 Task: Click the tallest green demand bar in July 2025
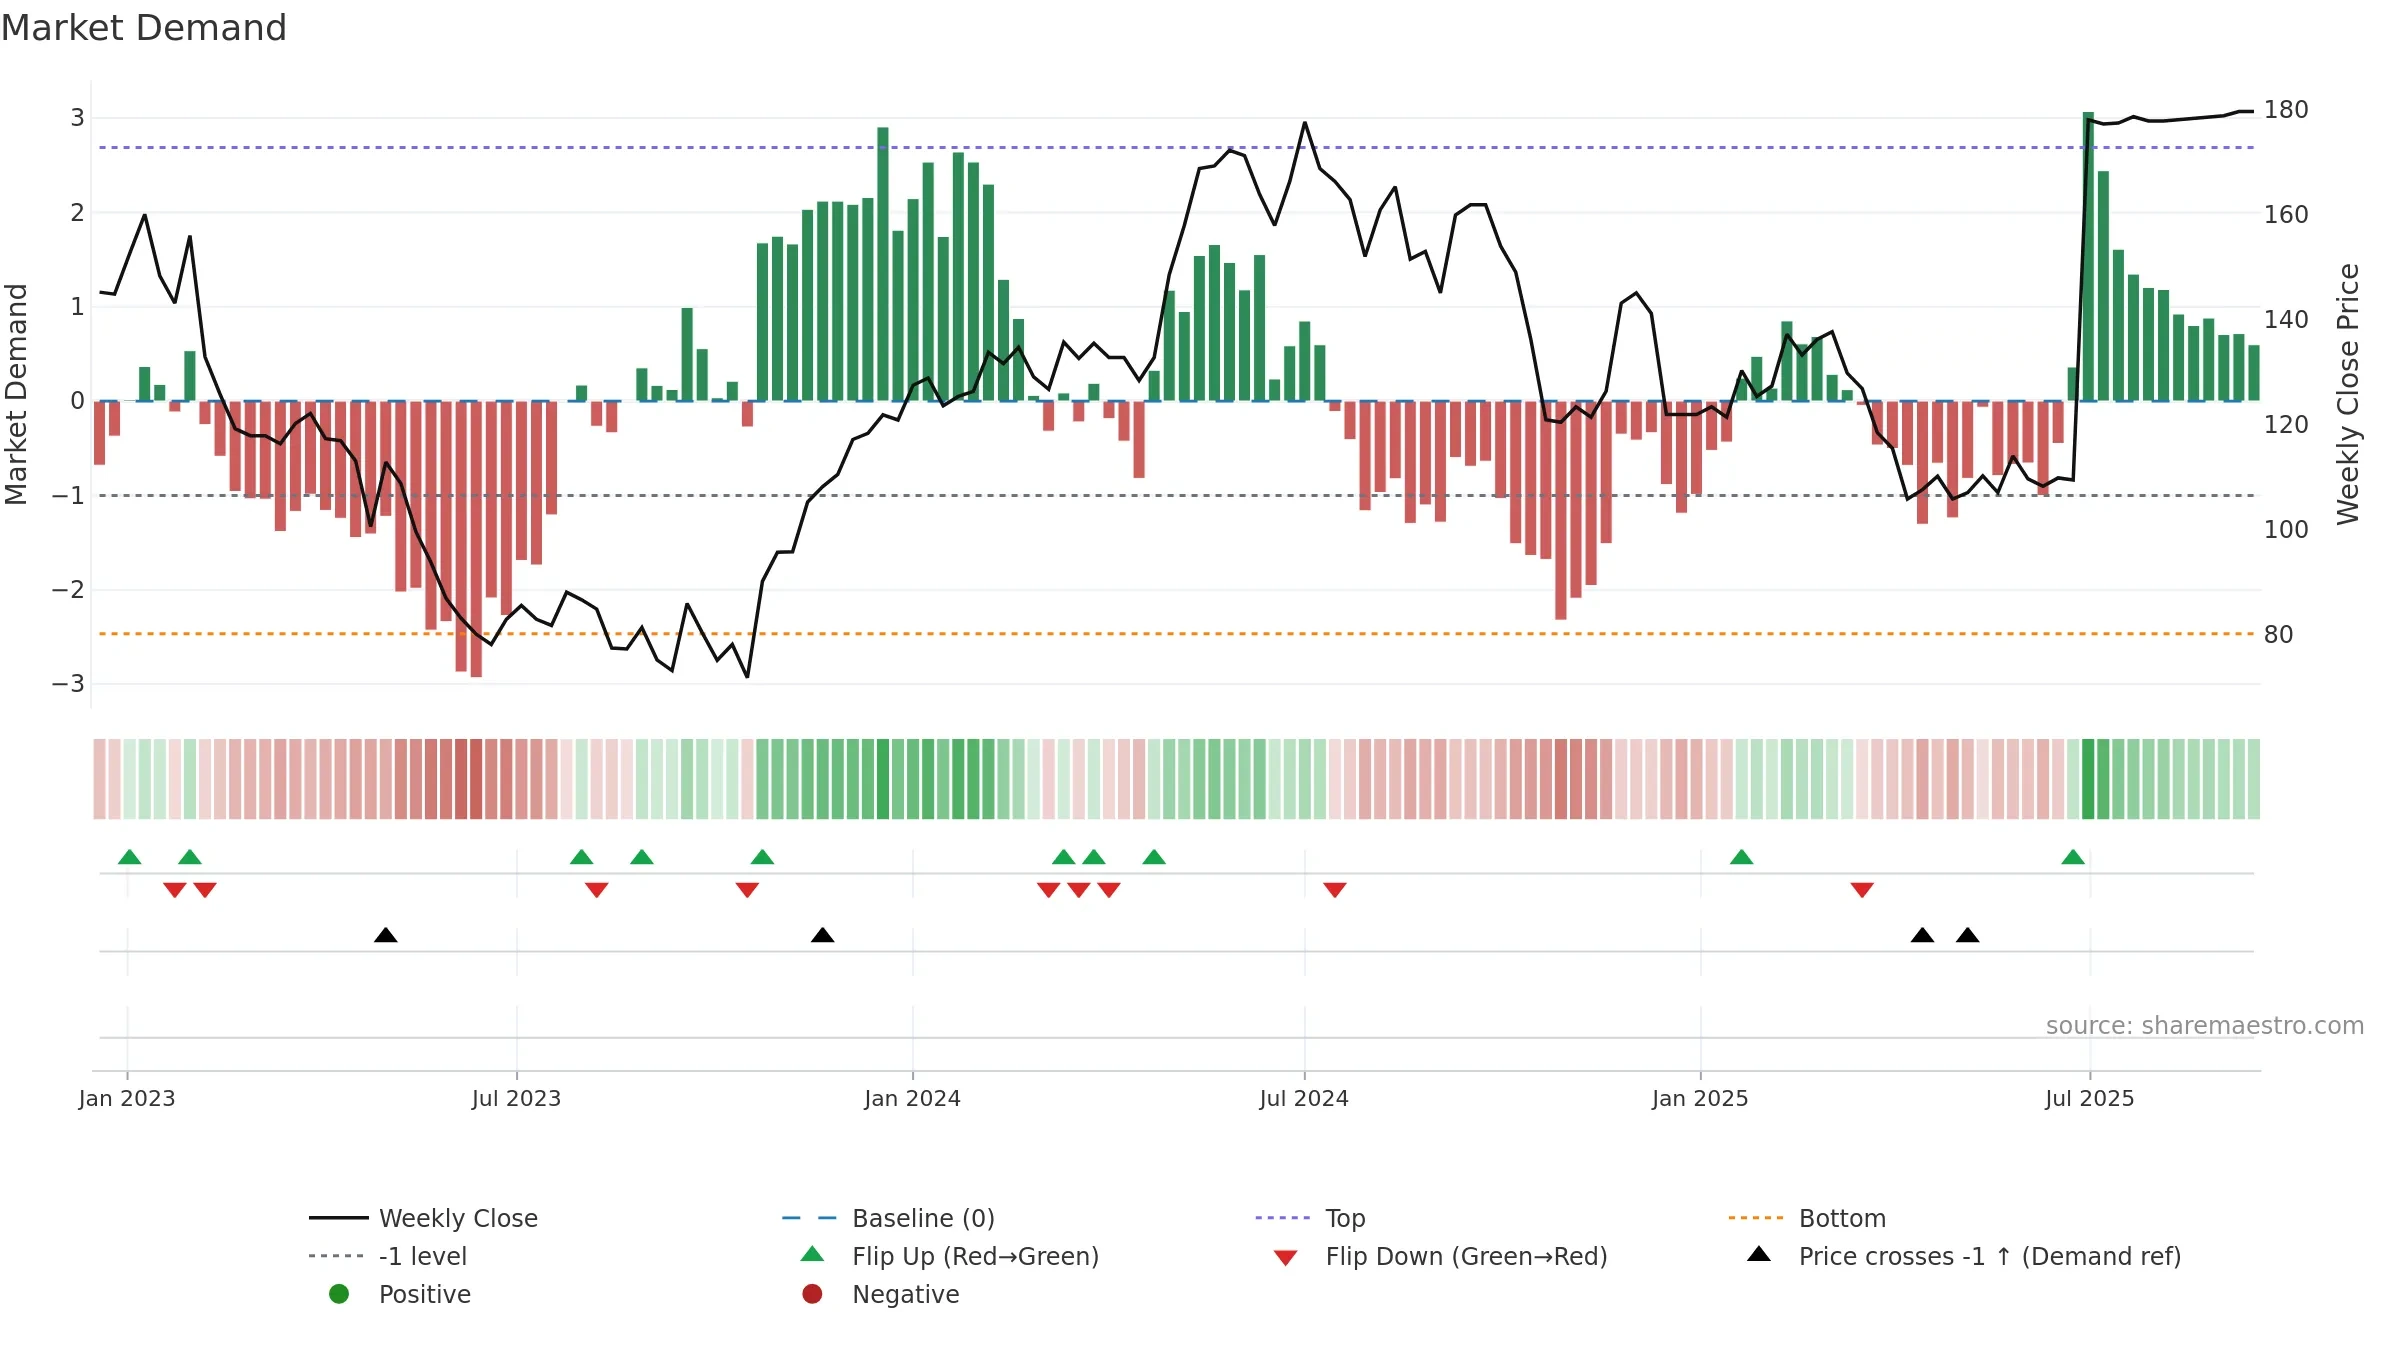point(2088,256)
